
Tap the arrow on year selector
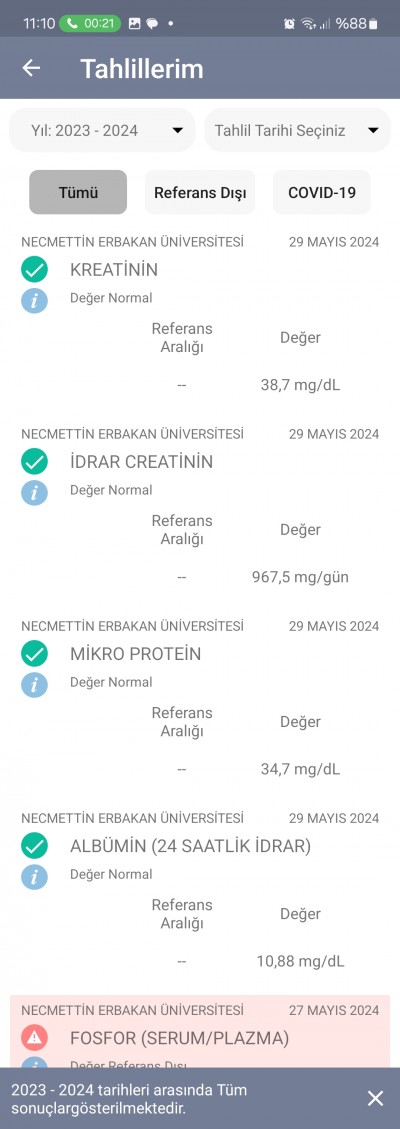pyautogui.click(x=177, y=130)
